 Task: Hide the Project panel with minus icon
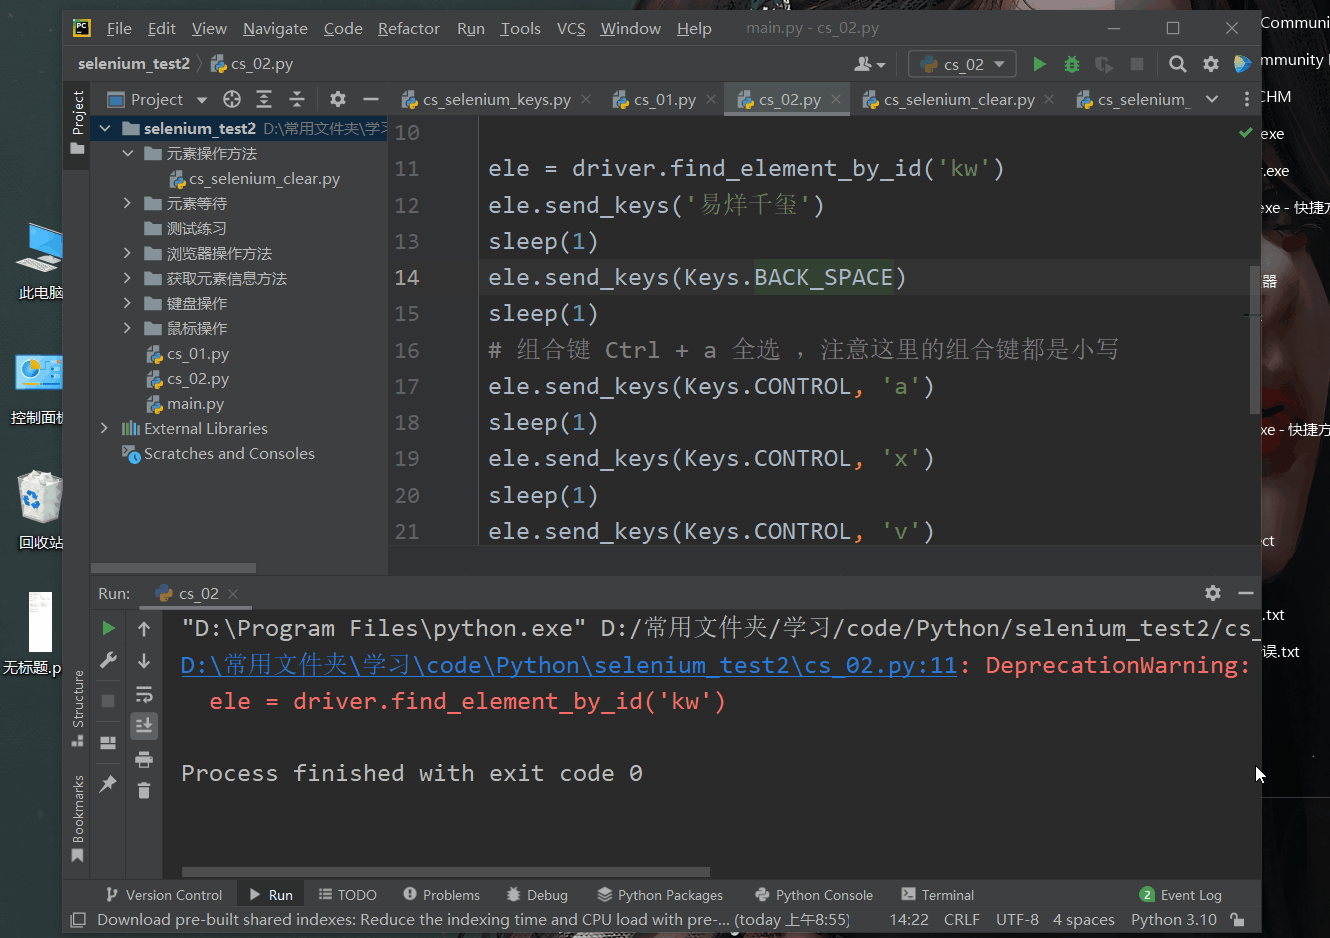(x=371, y=99)
